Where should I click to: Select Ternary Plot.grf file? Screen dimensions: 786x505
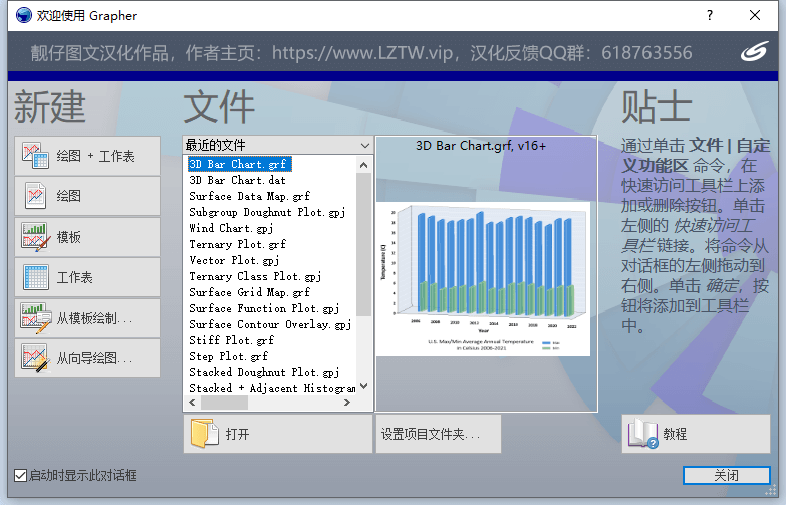pos(238,244)
